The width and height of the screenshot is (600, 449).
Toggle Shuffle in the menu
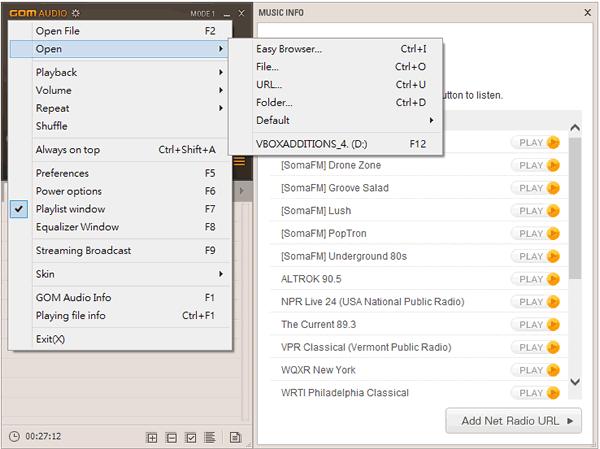click(121, 126)
